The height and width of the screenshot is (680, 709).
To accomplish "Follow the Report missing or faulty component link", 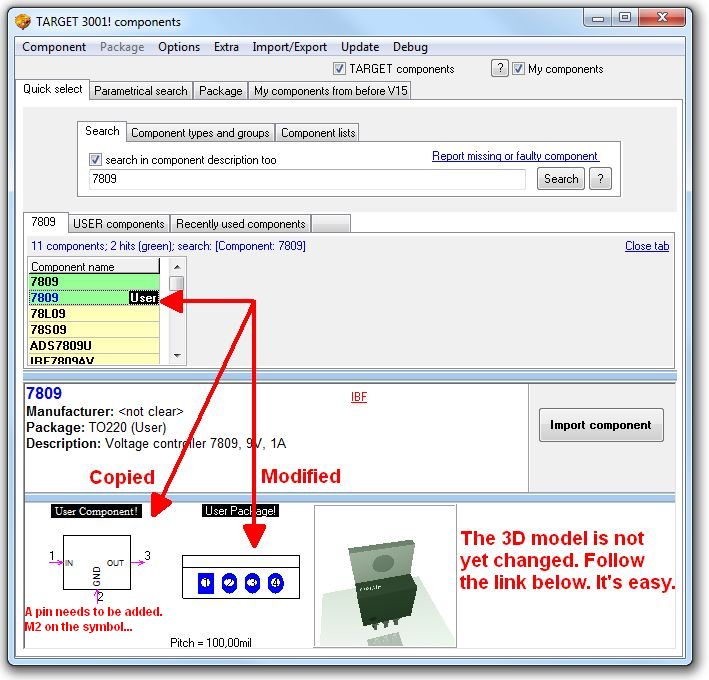I will pos(515,157).
